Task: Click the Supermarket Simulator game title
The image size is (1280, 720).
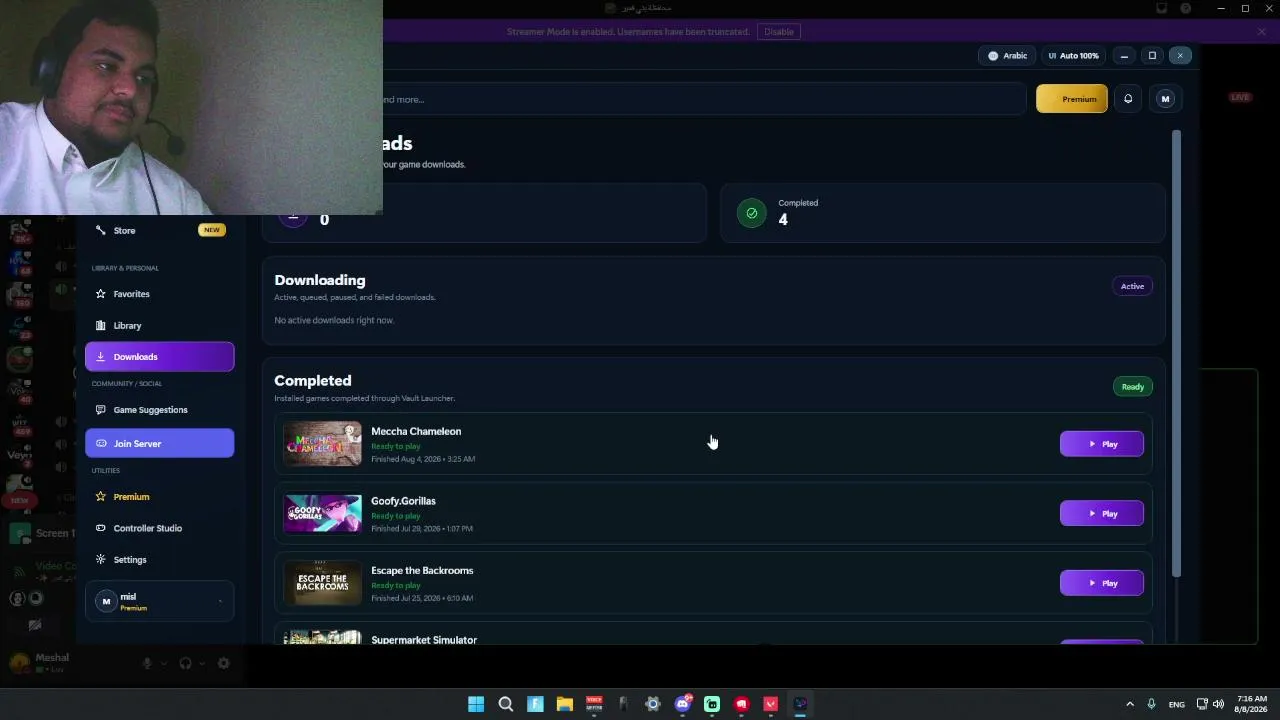Action: tap(424, 640)
